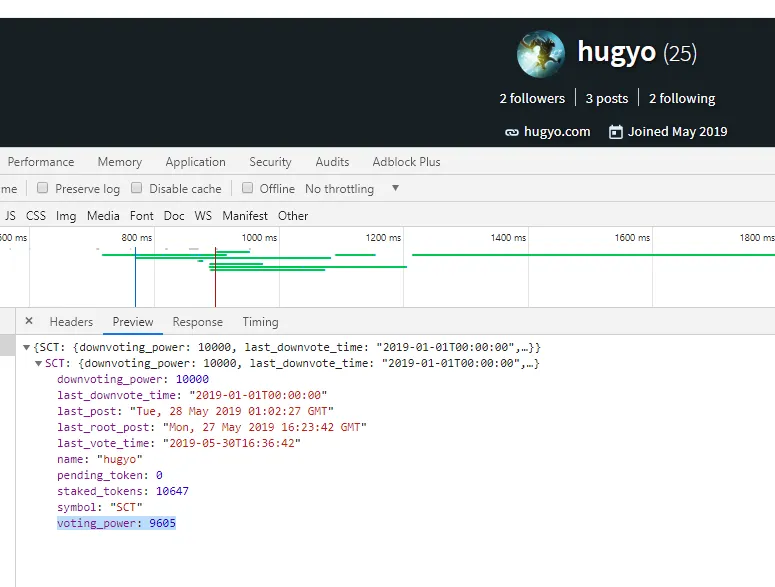Screen dimensions: 775x587
Task: Filter requests by Font
Action: (x=141, y=216)
